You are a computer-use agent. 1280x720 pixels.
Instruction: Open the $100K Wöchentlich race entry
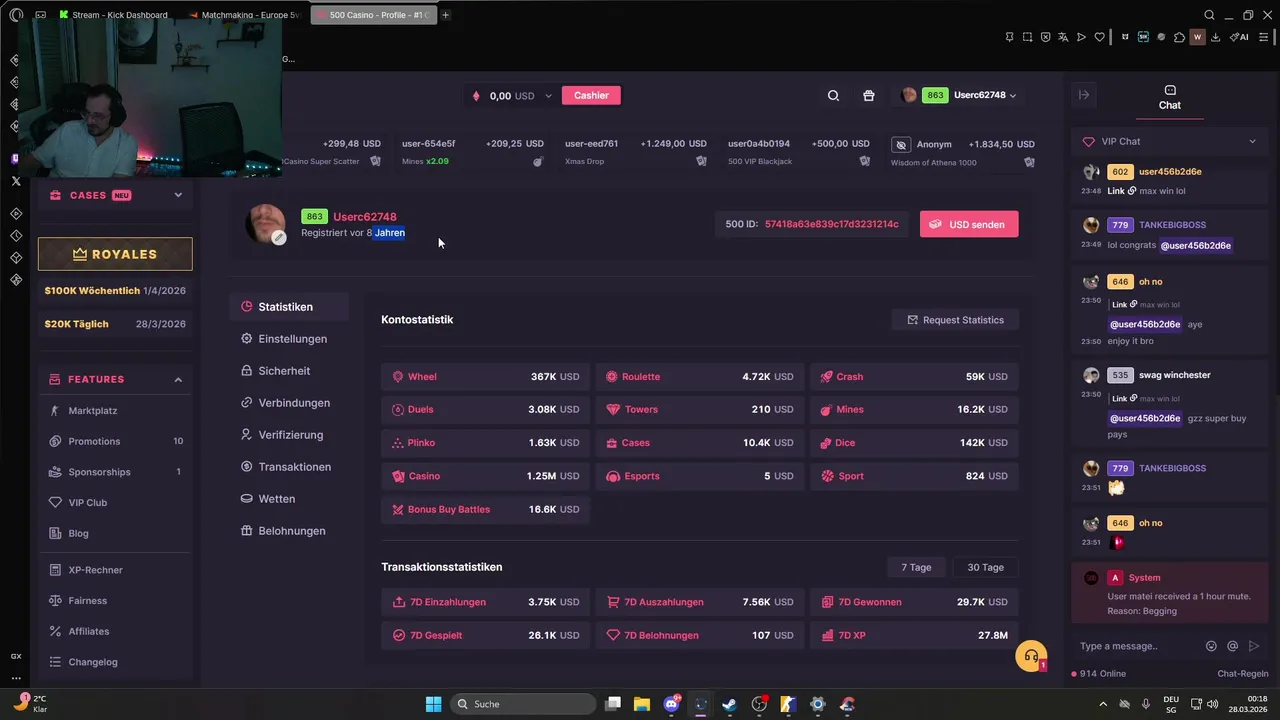(x=115, y=291)
